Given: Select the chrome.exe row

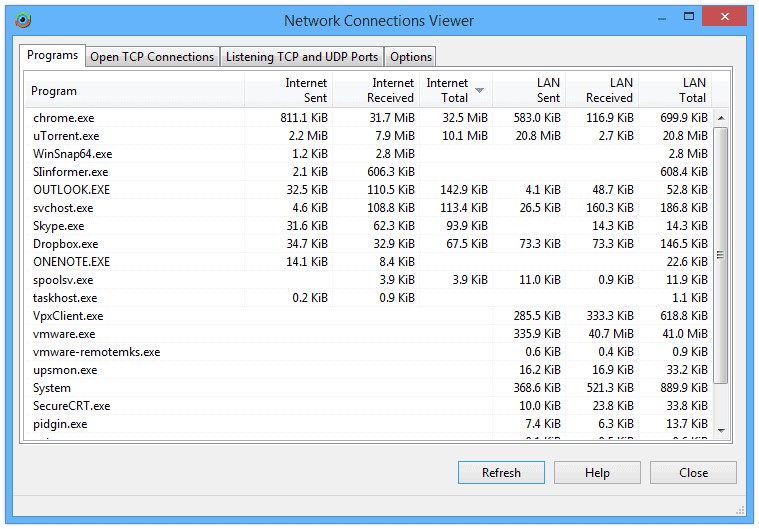Looking at the screenshot, I should pyautogui.click(x=64, y=118).
